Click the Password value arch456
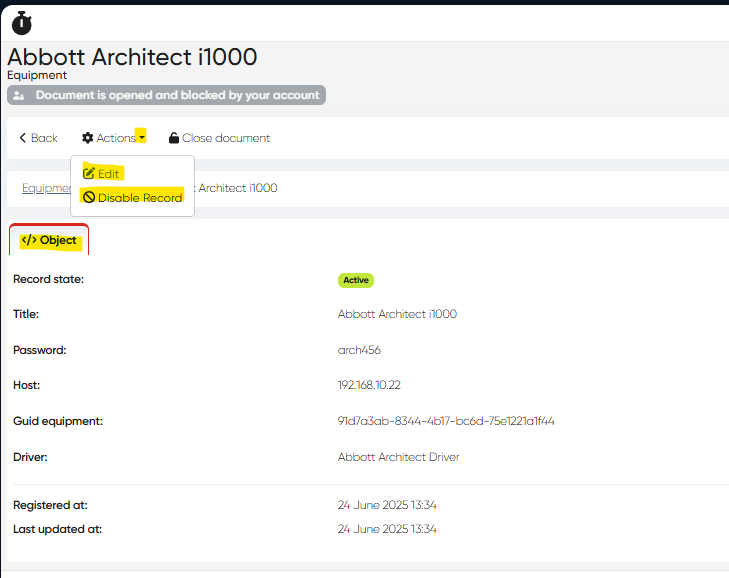 [359, 350]
